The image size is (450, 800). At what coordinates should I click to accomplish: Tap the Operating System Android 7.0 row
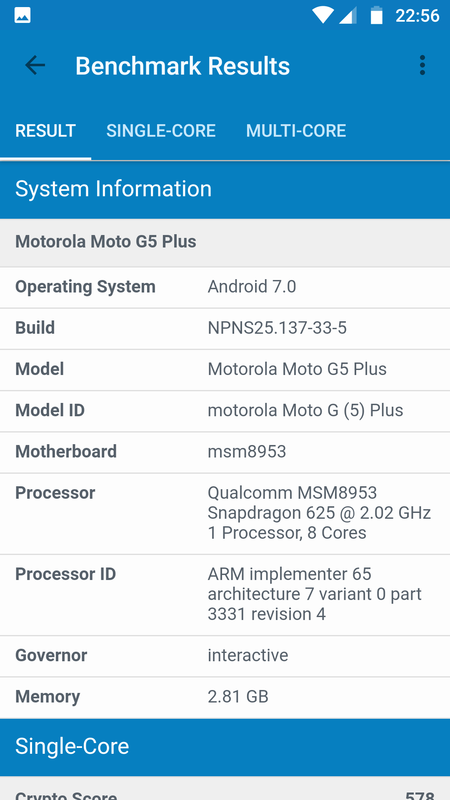[225, 287]
